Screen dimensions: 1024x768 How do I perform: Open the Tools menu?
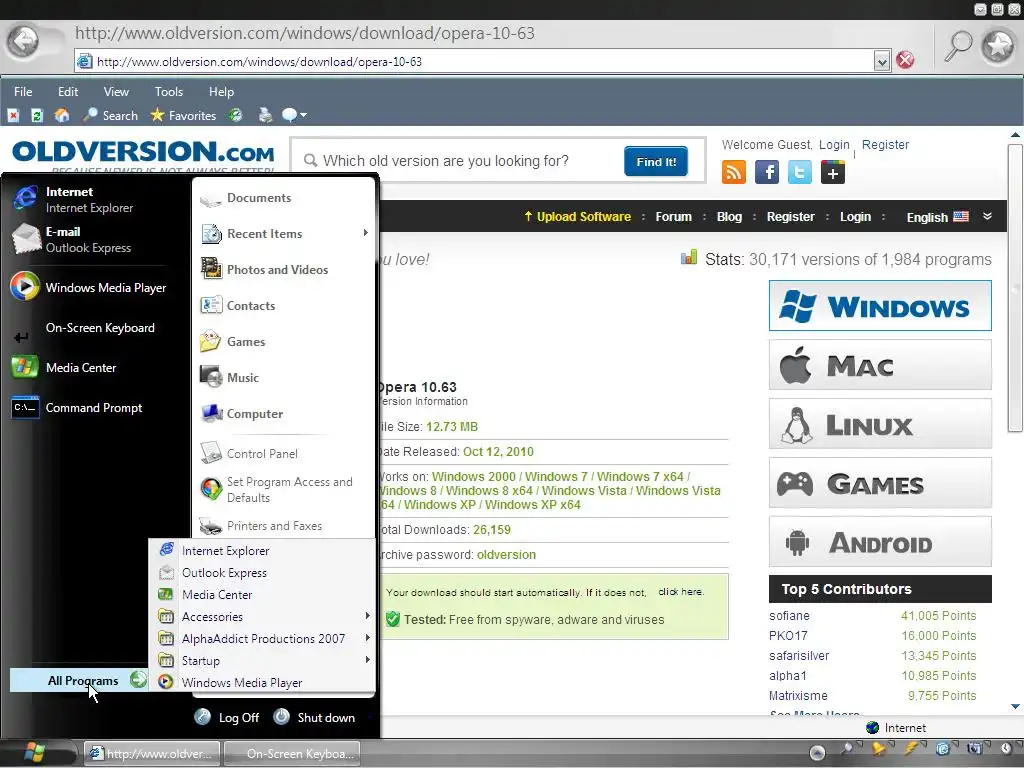pyautogui.click(x=168, y=91)
